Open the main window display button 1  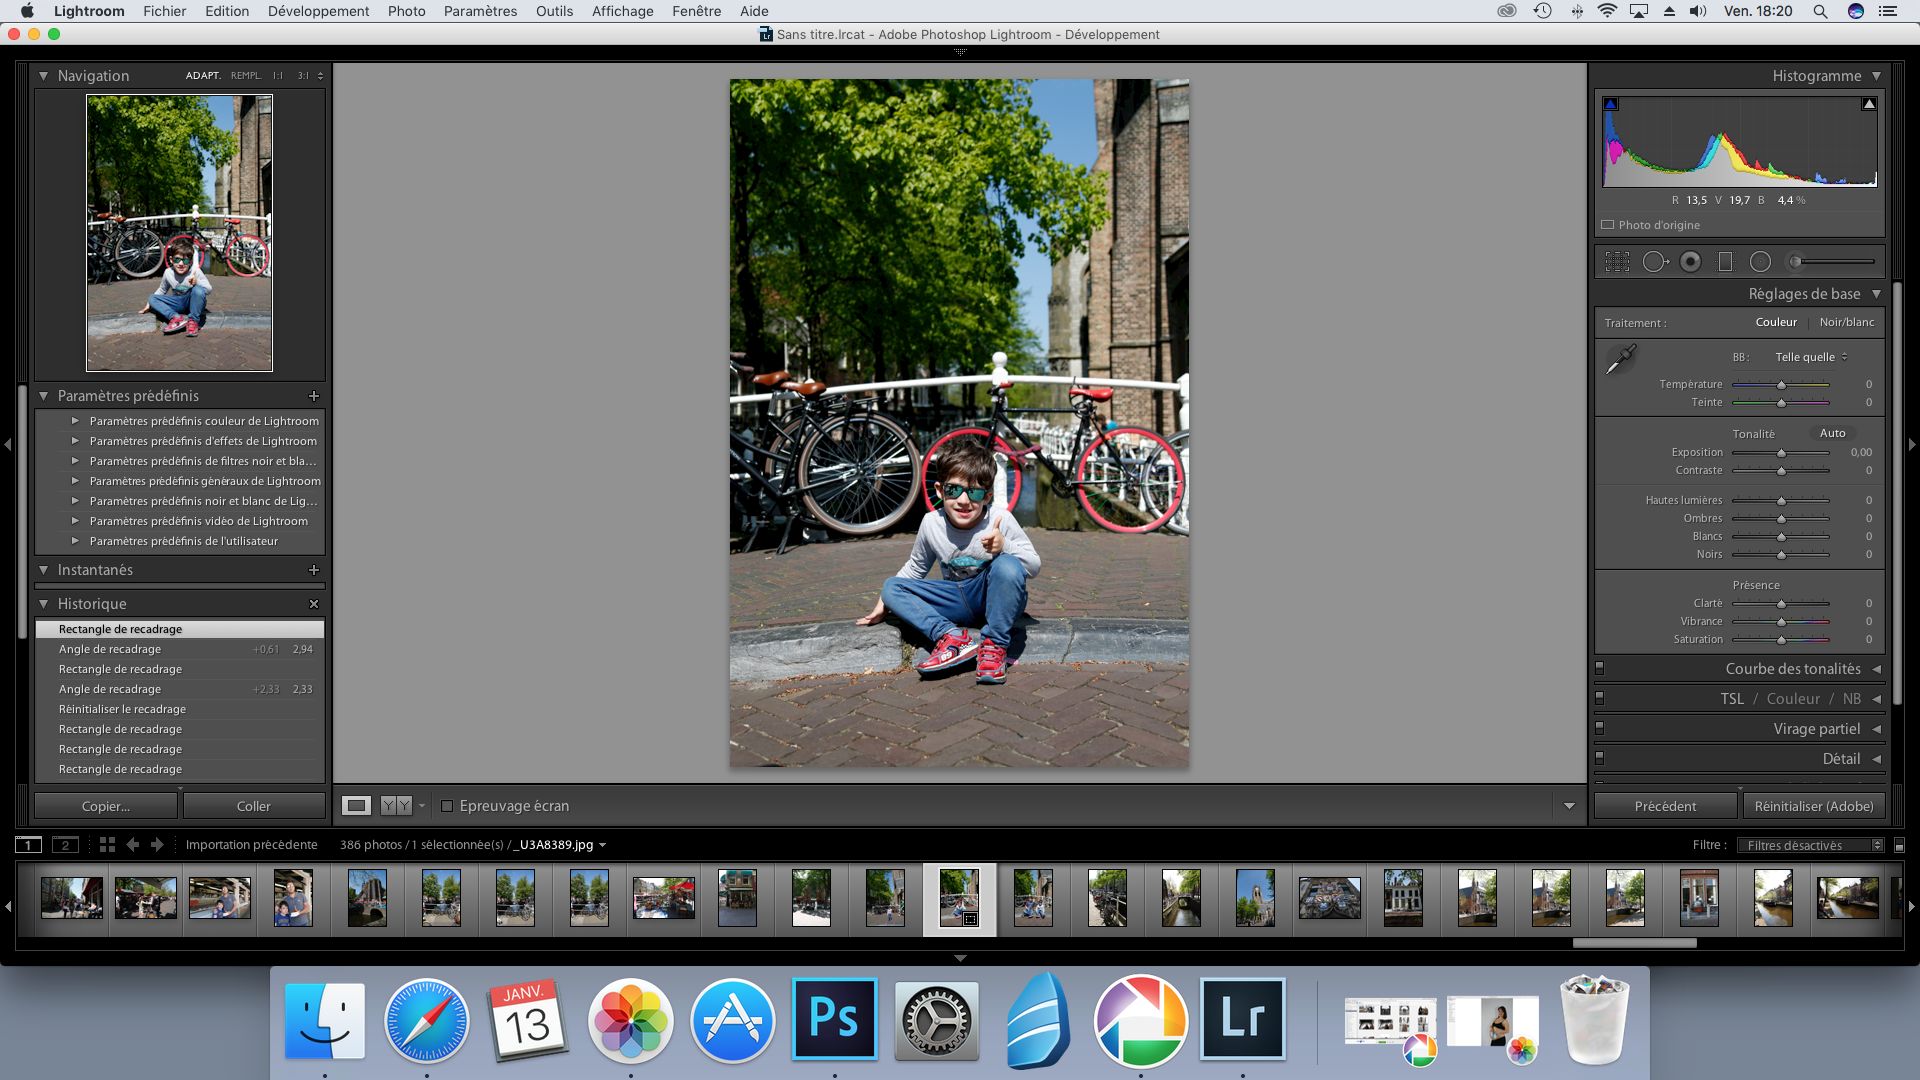(x=29, y=845)
